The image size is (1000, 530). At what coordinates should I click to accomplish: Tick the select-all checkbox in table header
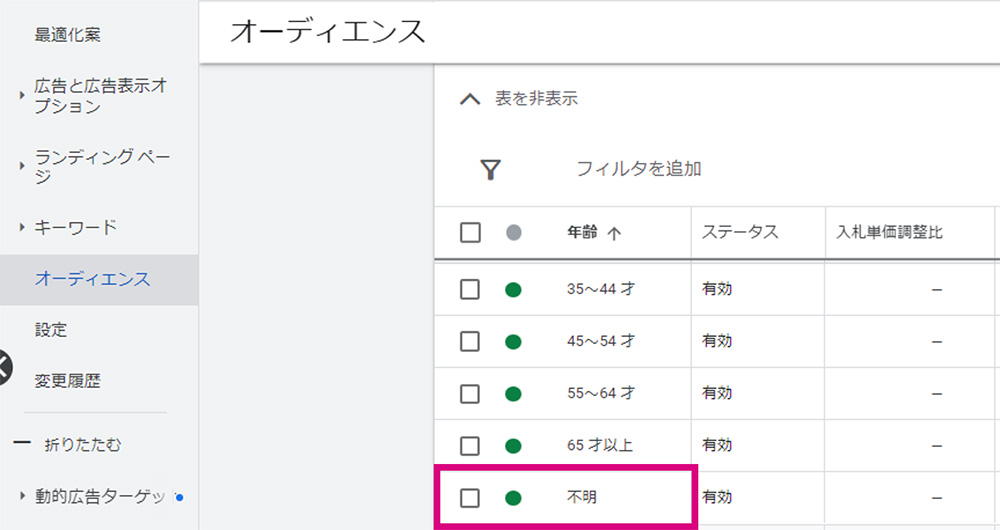[470, 233]
